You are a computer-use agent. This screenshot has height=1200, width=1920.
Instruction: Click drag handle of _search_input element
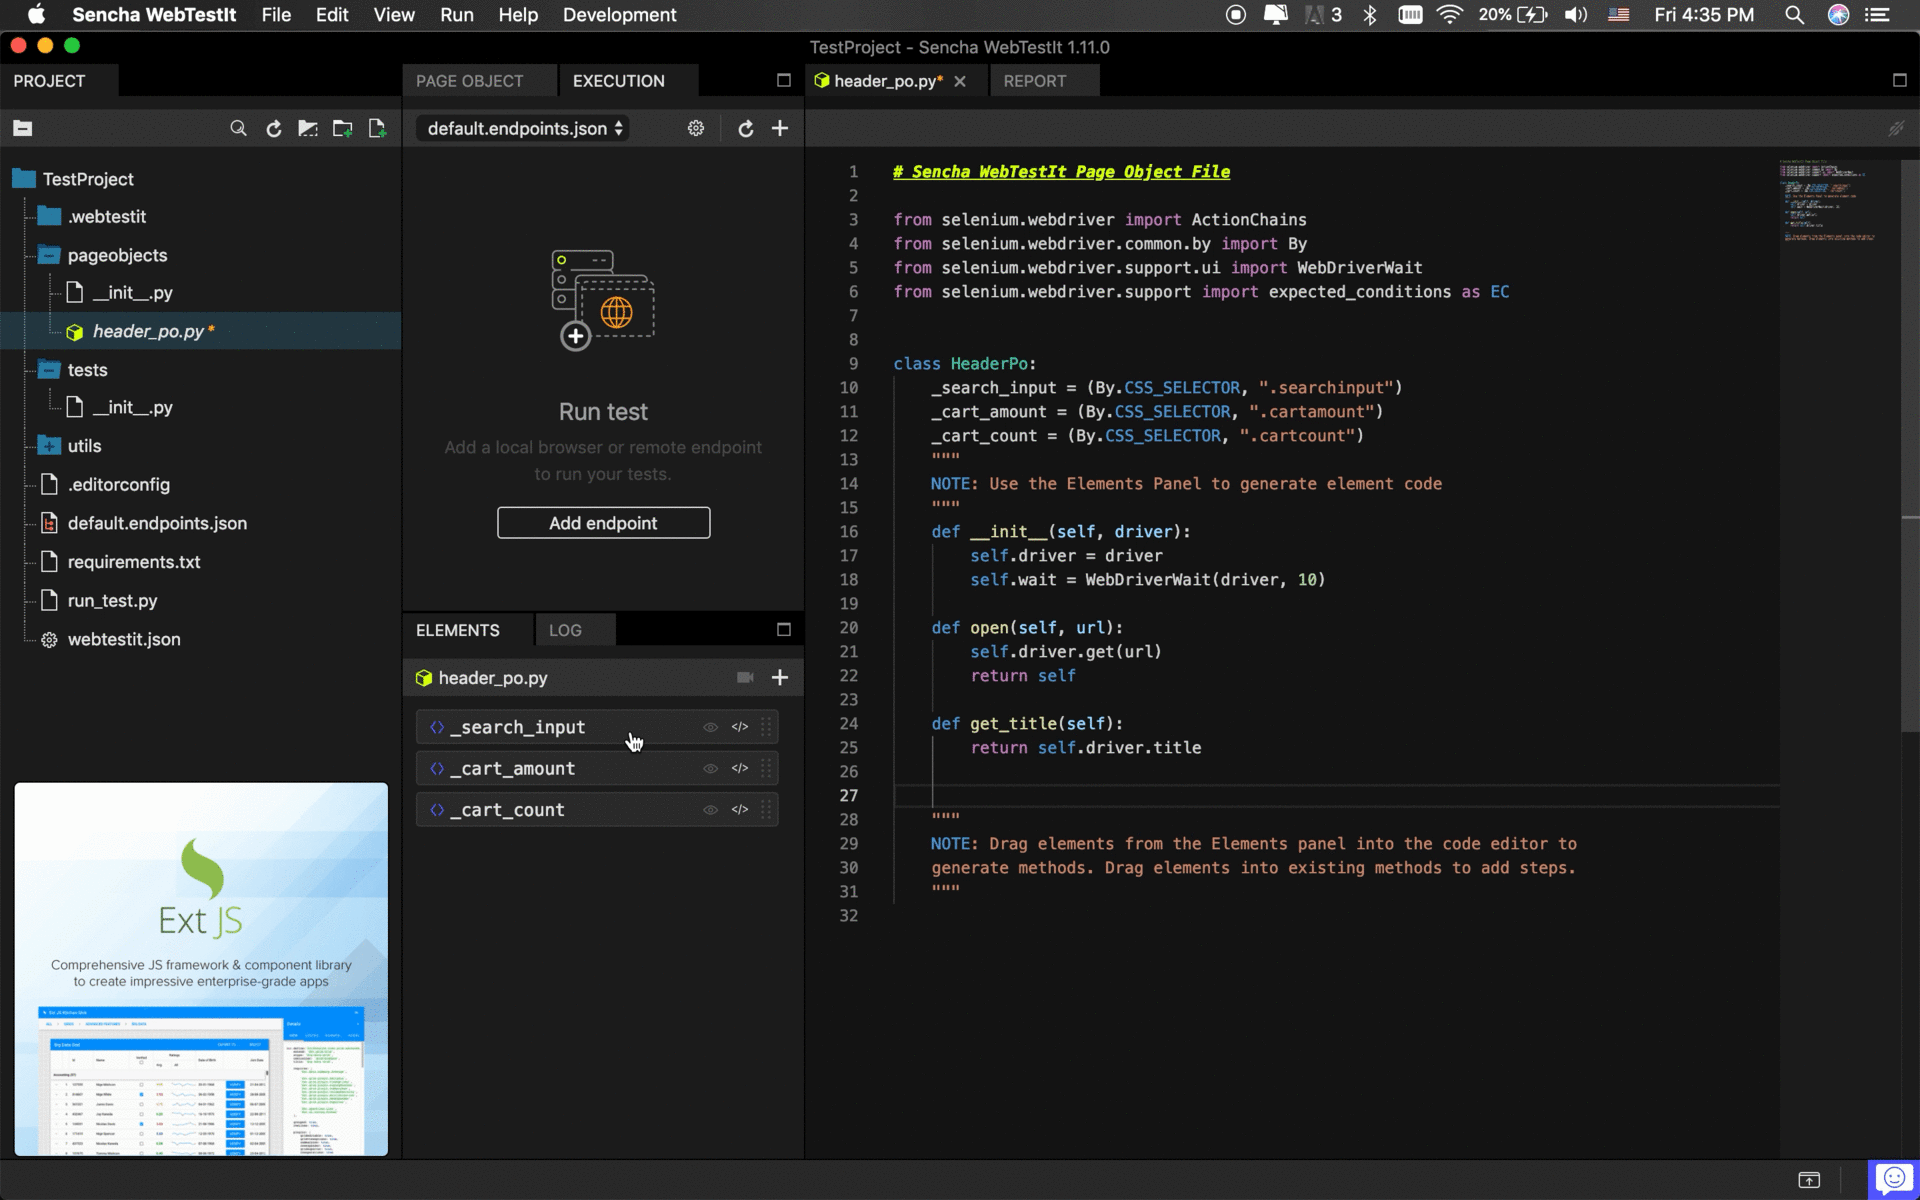click(x=766, y=727)
